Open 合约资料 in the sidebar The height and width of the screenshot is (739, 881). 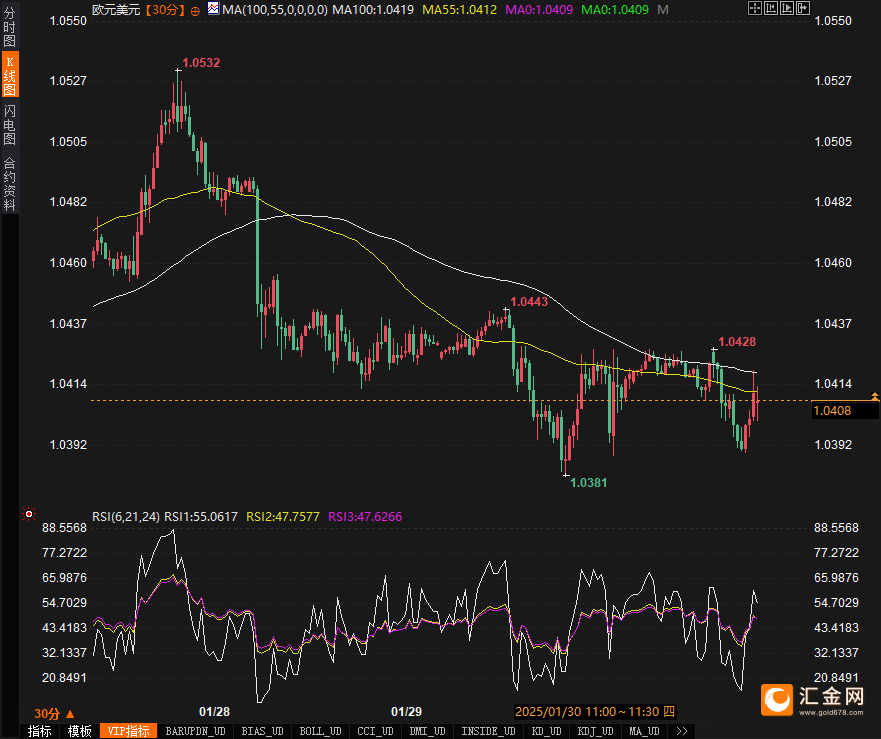pos(10,183)
